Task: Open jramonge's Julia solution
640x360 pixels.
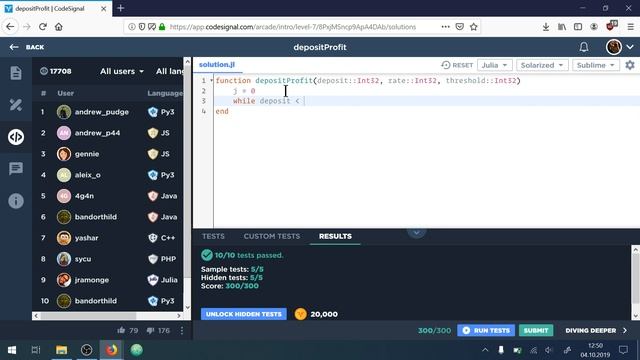Action: coord(108,280)
